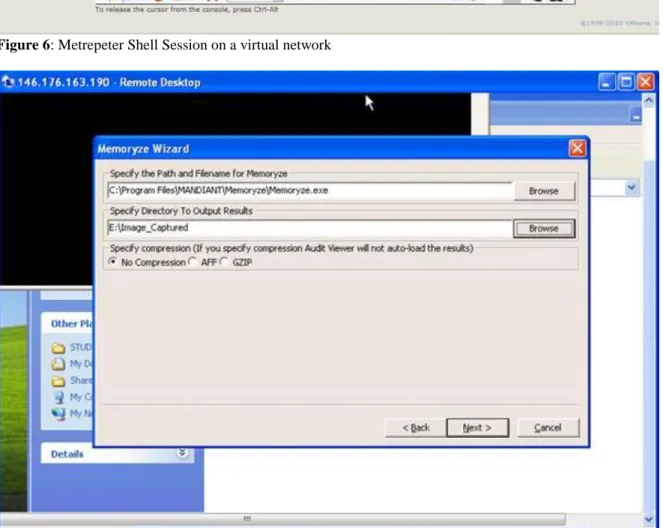Open the Shared folder icon in Other Places
The width and height of the screenshot is (663, 528).
tap(58, 381)
